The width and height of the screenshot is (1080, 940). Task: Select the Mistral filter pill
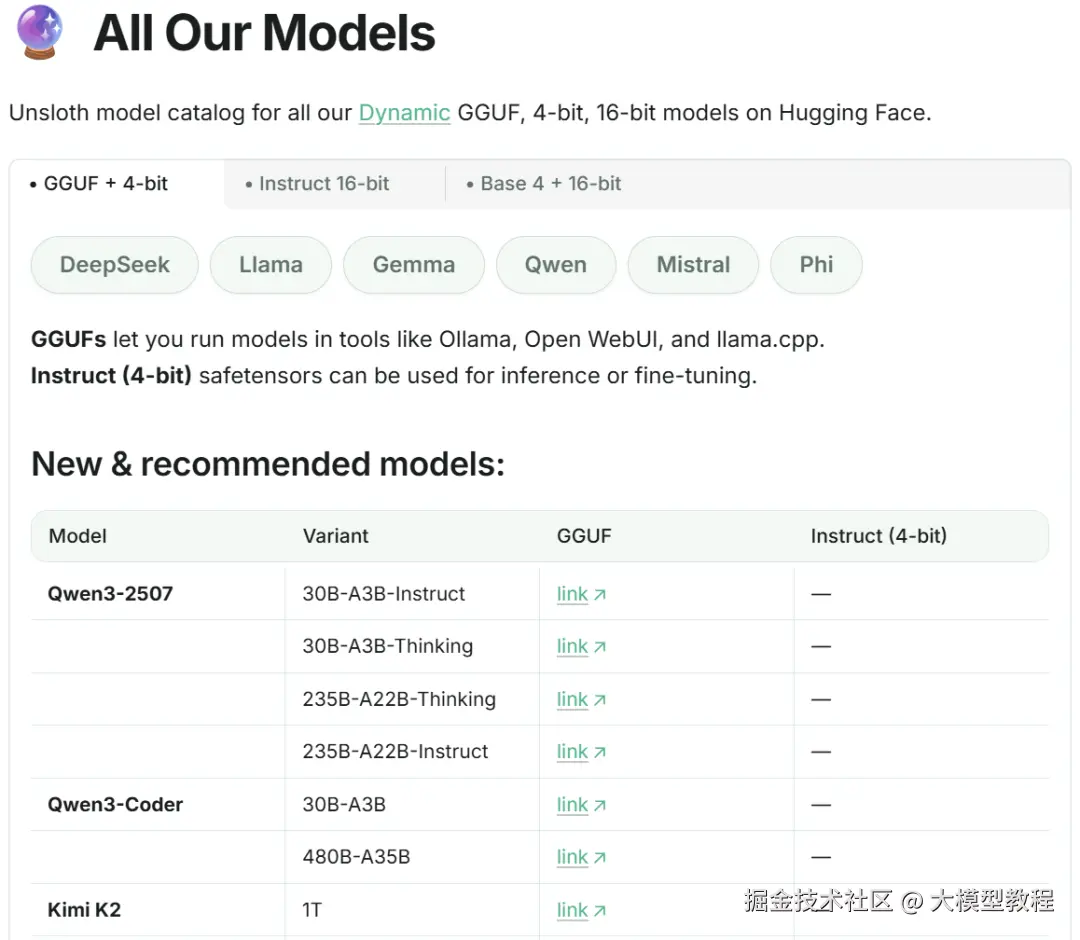click(x=693, y=264)
